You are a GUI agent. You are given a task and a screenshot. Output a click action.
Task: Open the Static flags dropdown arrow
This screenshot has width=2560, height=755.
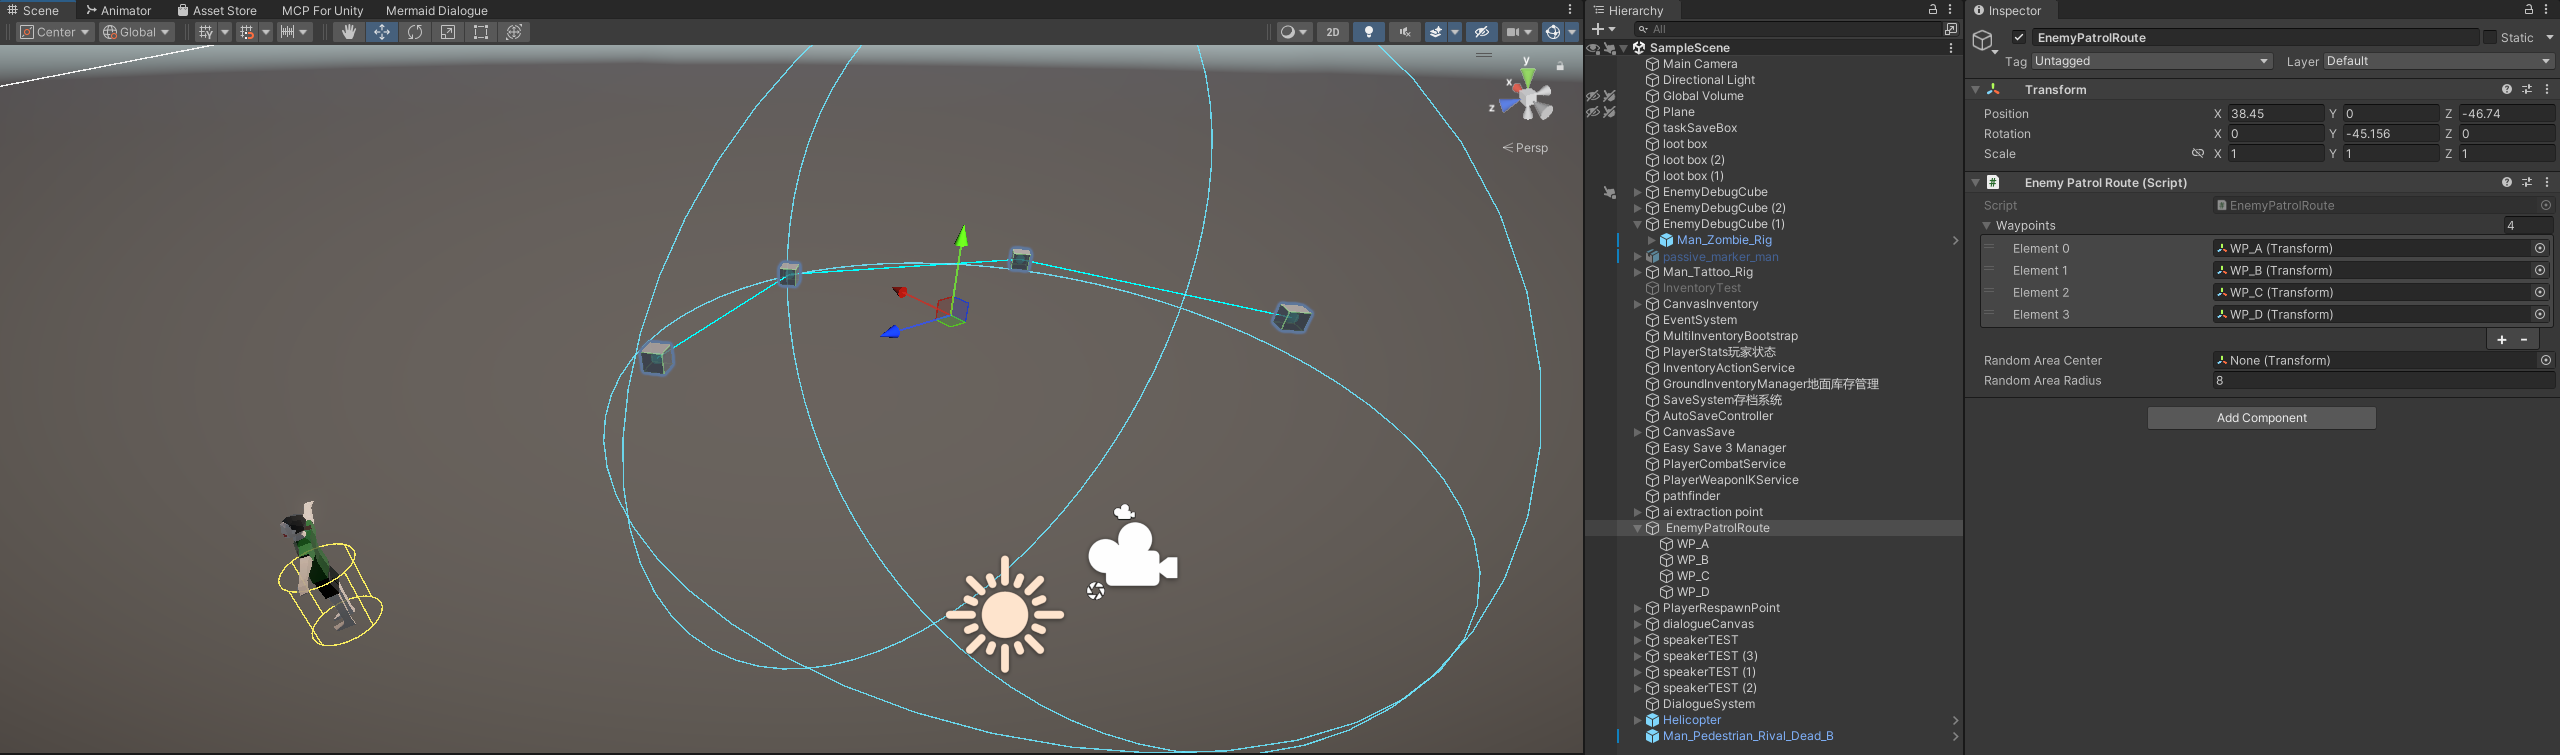point(2549,37)
